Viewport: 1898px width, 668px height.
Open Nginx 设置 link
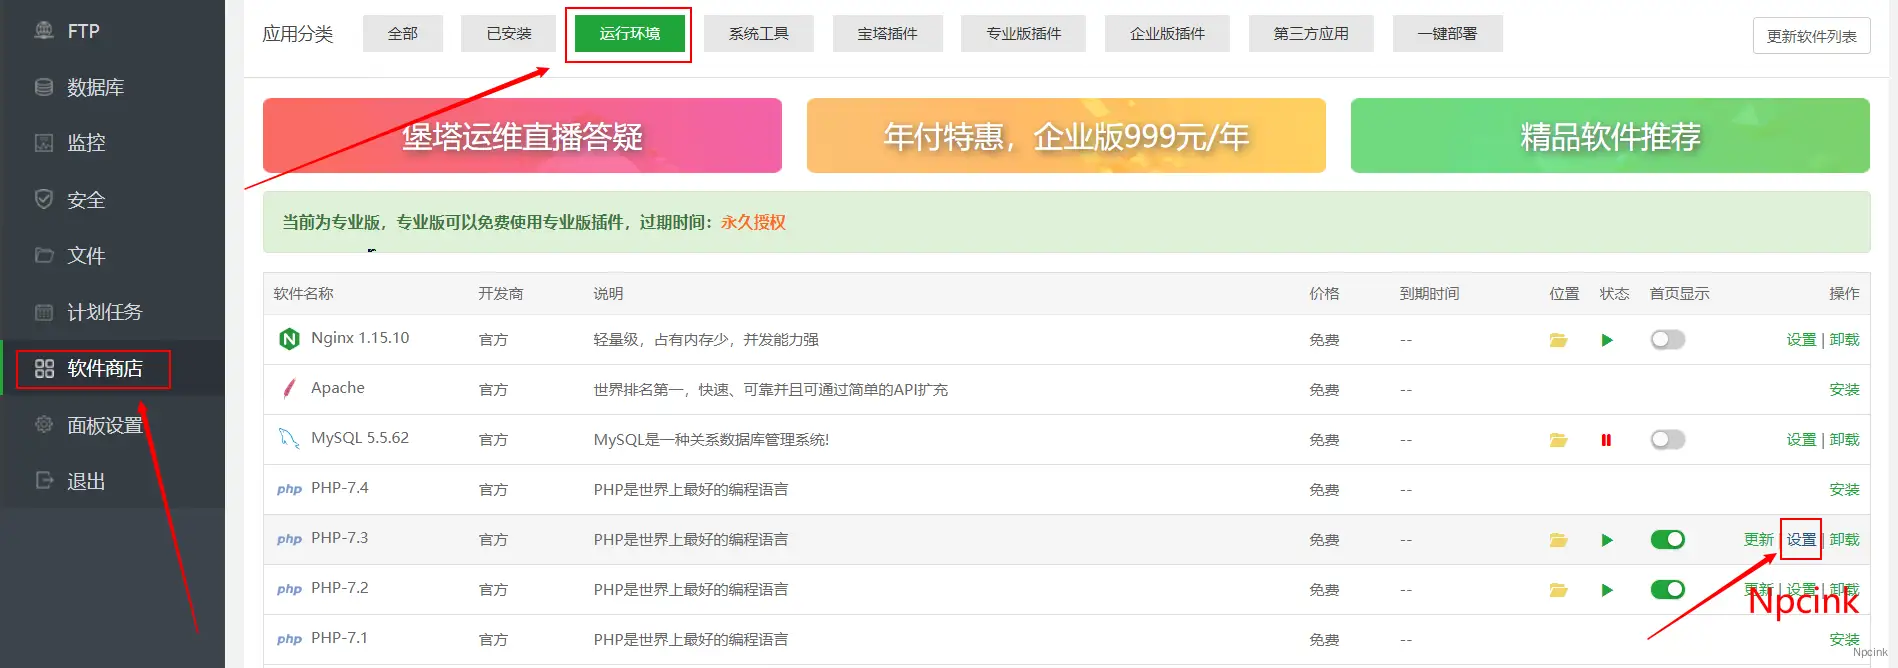click(1801, 340)
